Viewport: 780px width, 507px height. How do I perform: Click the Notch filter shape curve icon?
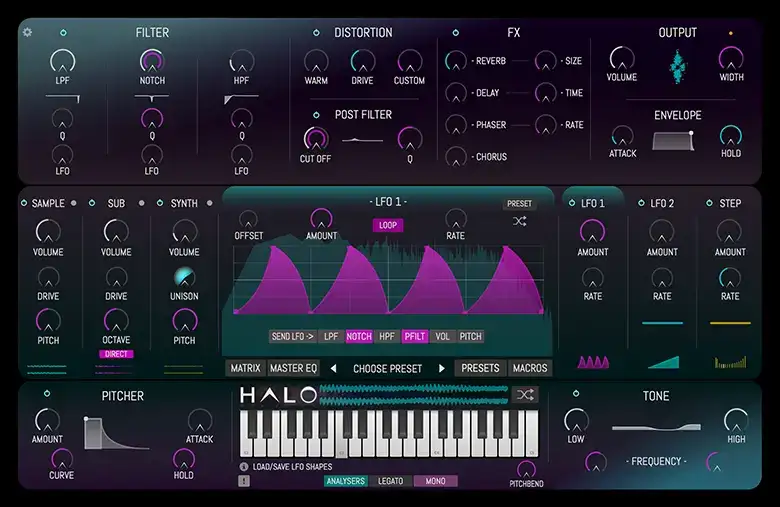pos(152,98)
